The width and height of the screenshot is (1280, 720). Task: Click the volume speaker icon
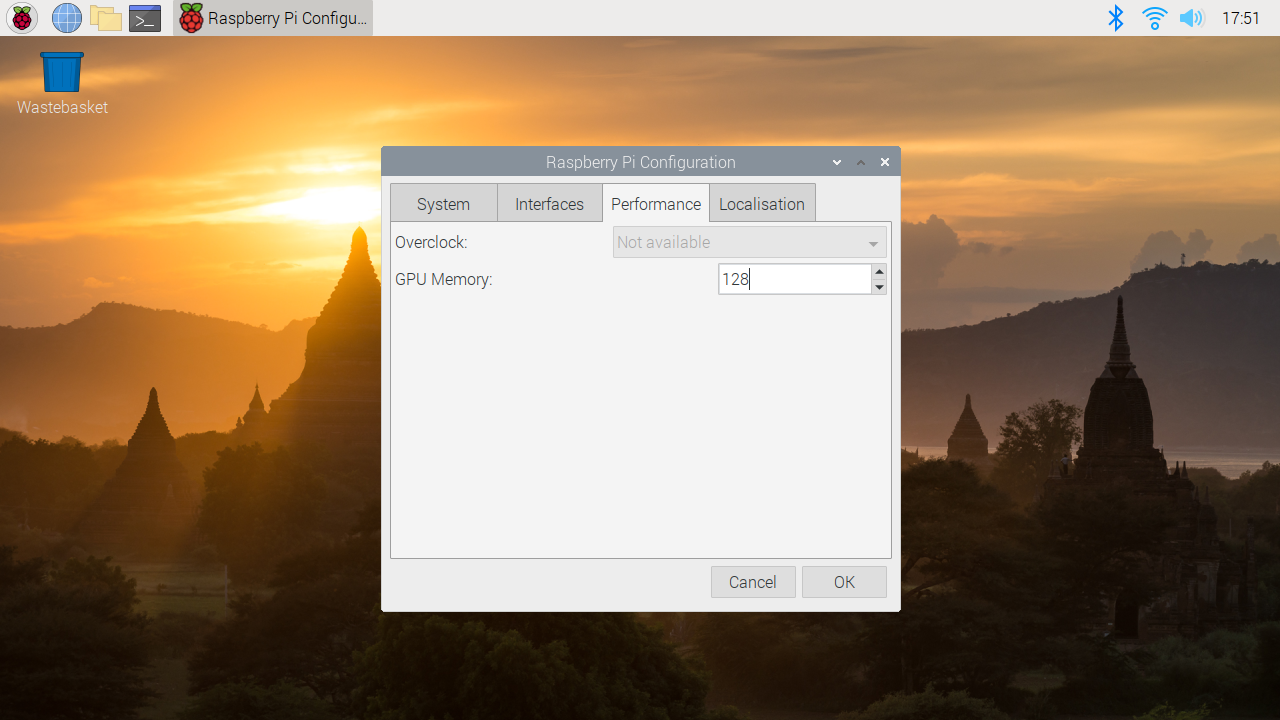coord(1191,18)
